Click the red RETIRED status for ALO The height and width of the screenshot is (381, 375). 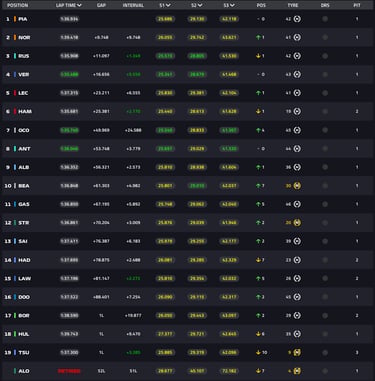pyautogui.click(x=69, y=371)
